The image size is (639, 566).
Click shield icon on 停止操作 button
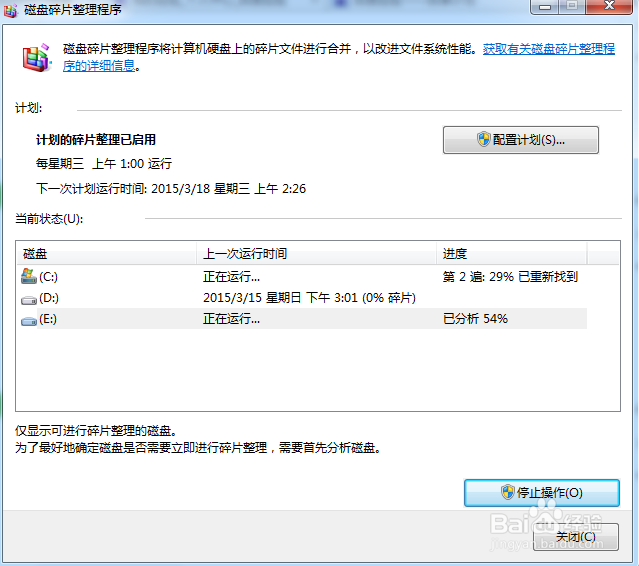pos(508,492)
